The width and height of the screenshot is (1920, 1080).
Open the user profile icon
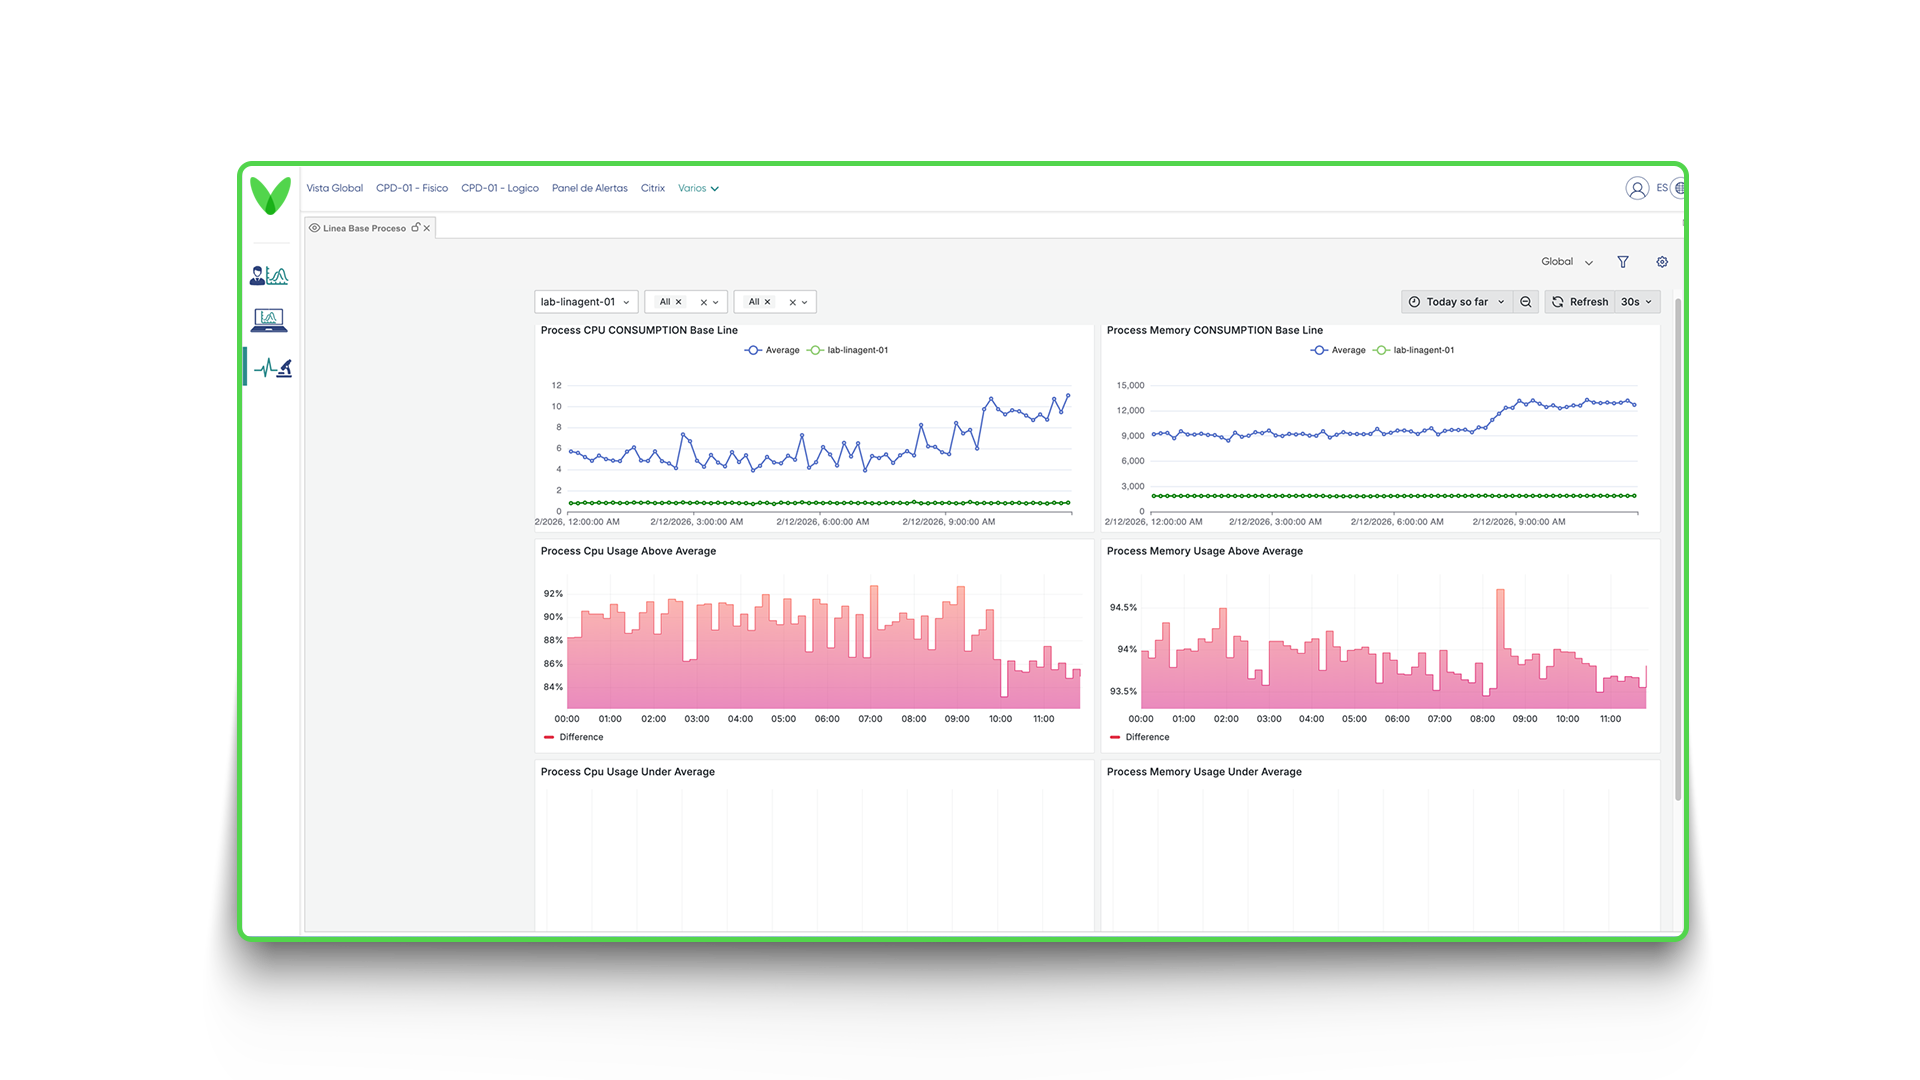pos(1637,188)
